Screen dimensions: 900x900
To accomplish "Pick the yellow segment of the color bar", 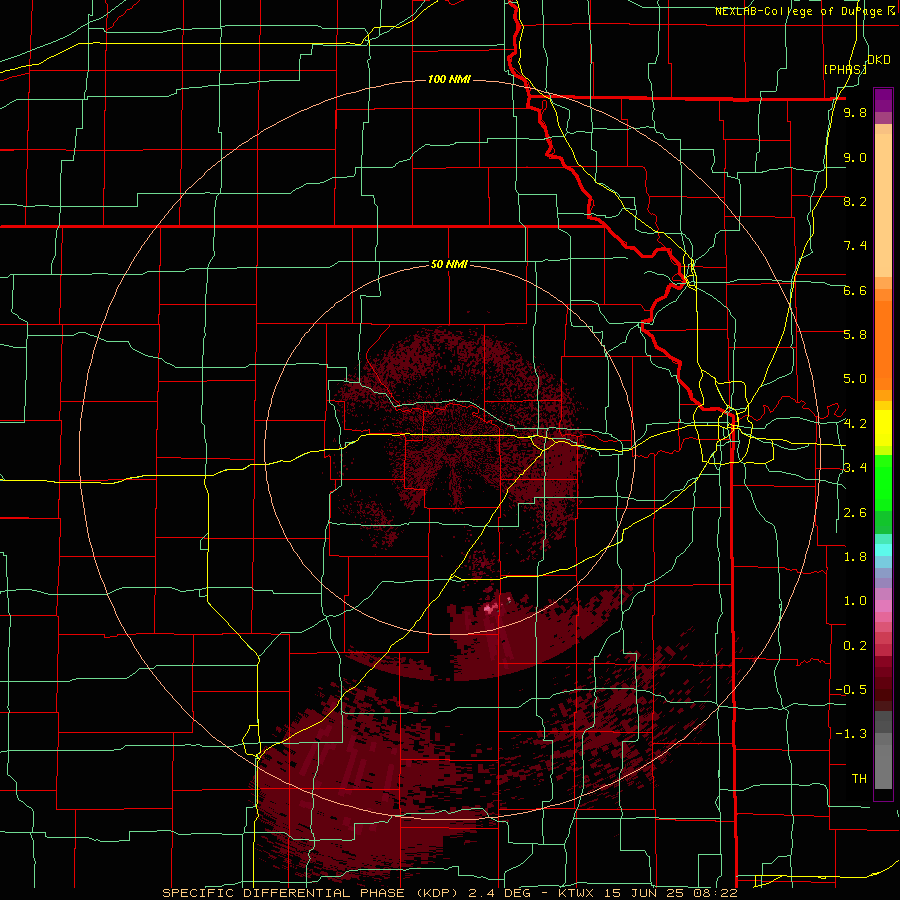I will pyautogui.click(x=883, y=428).
